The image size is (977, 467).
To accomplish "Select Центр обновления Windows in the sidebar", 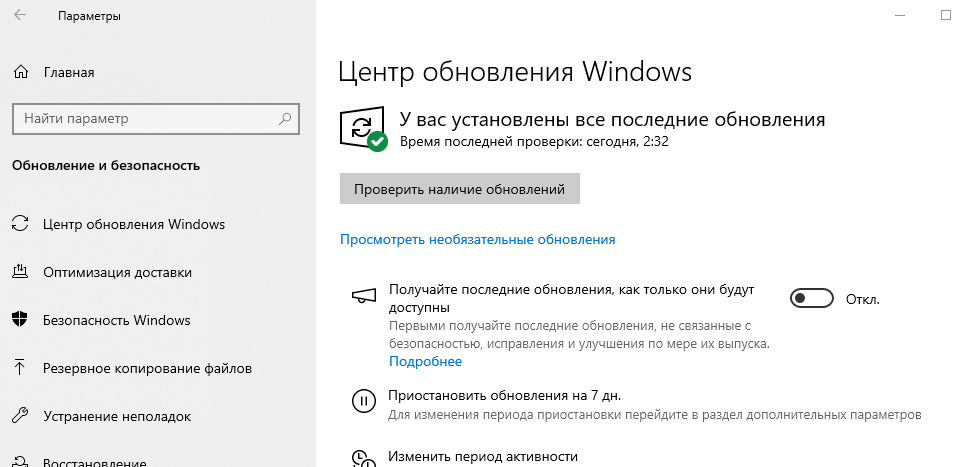I will (134, 224).
